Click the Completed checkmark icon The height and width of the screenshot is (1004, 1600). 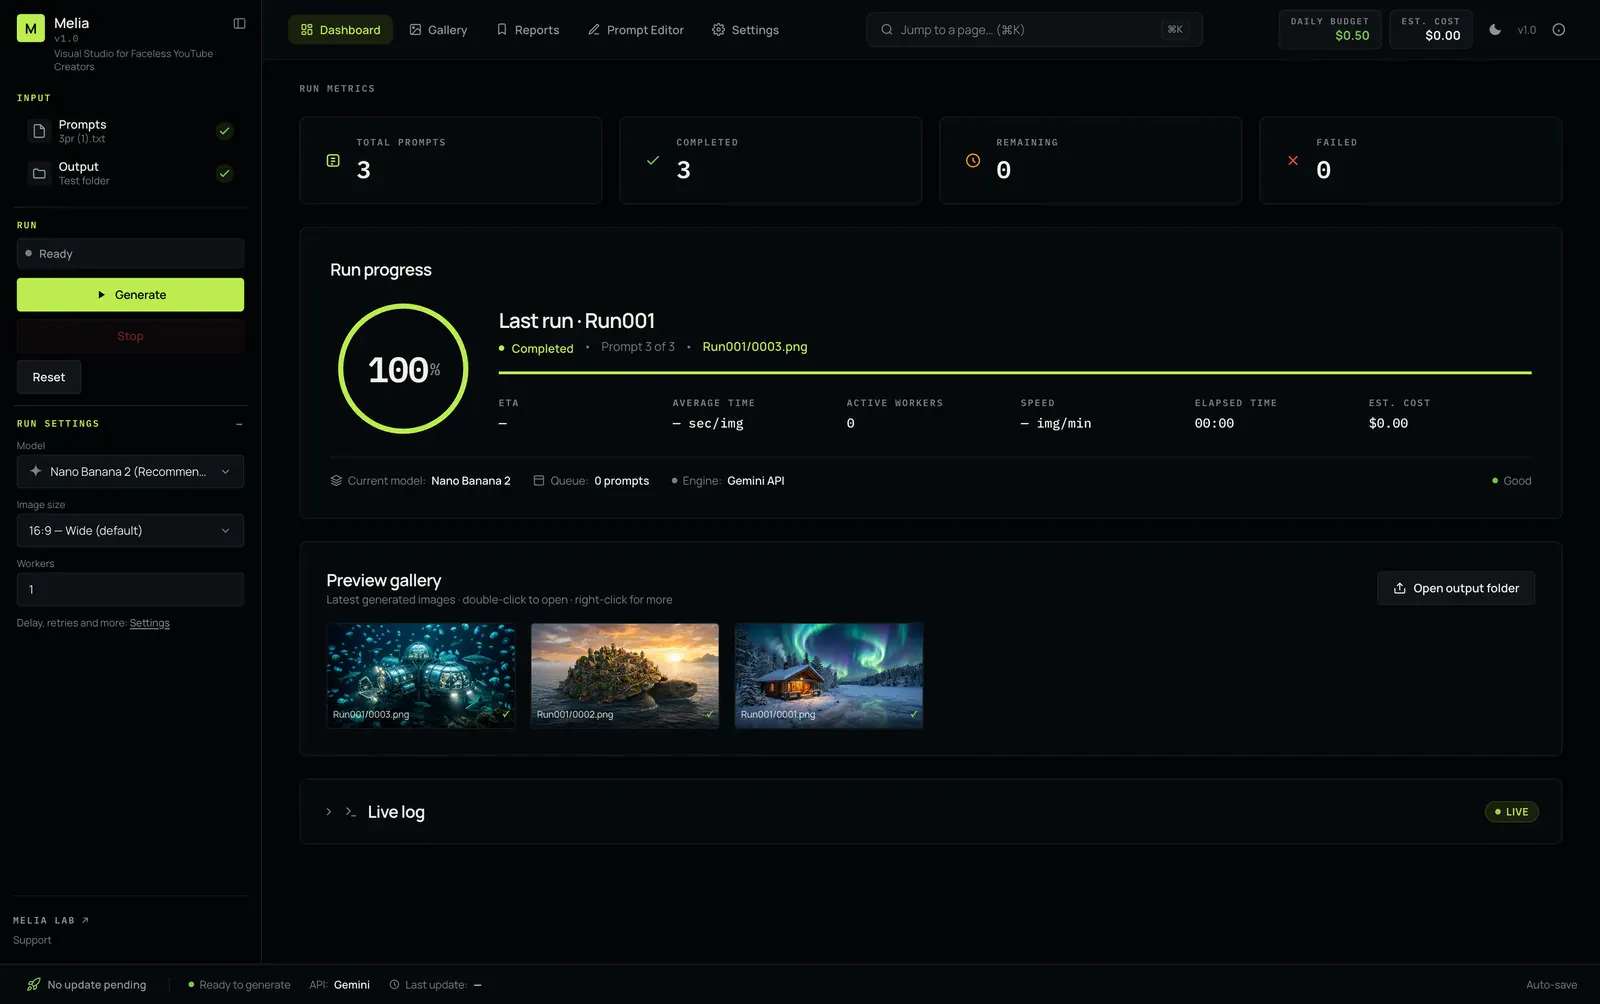click(653, 161)
